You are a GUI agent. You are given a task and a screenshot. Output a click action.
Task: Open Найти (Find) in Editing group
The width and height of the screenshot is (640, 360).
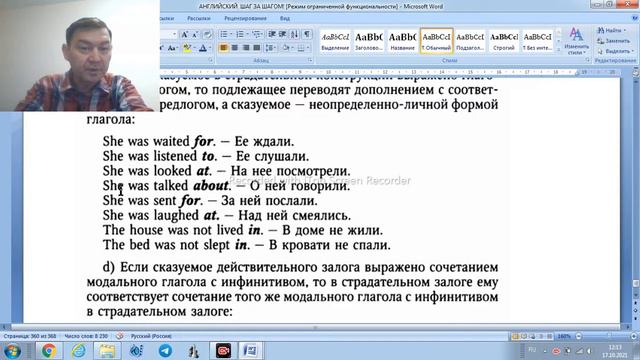point(611,31)
